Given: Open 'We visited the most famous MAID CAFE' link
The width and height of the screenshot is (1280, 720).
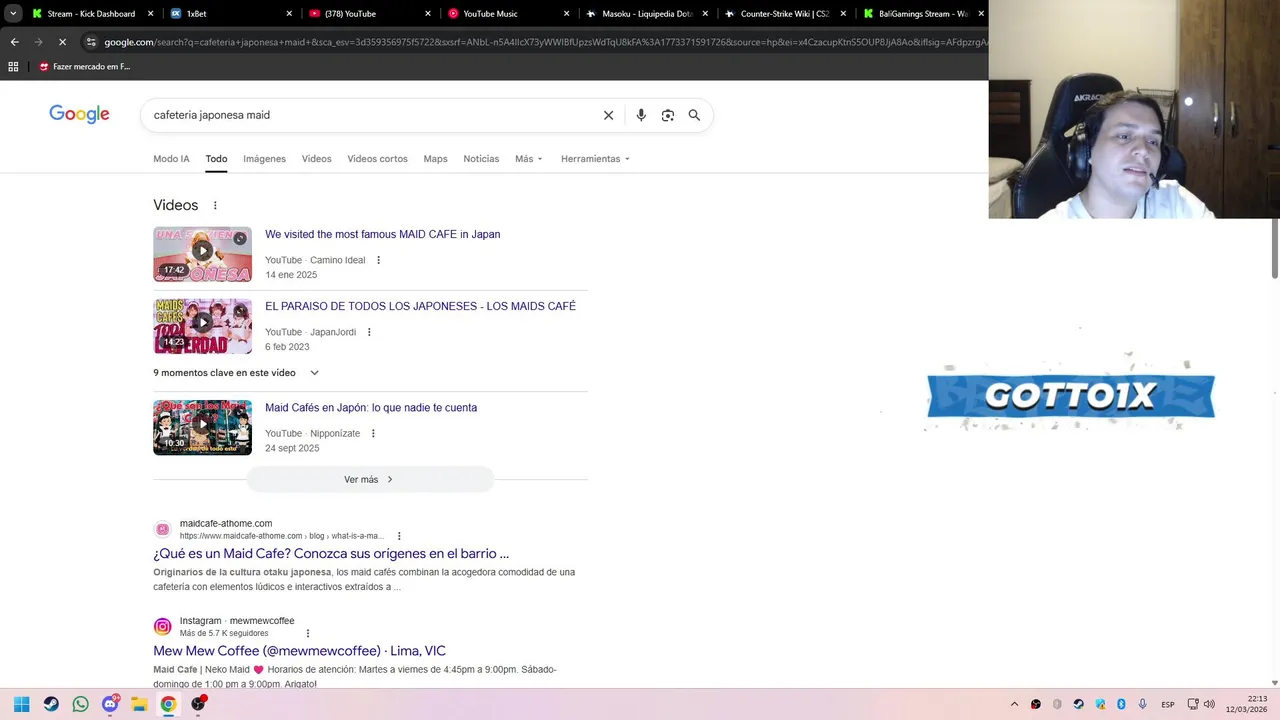Looking at the screenshot, I should point(382,234).
